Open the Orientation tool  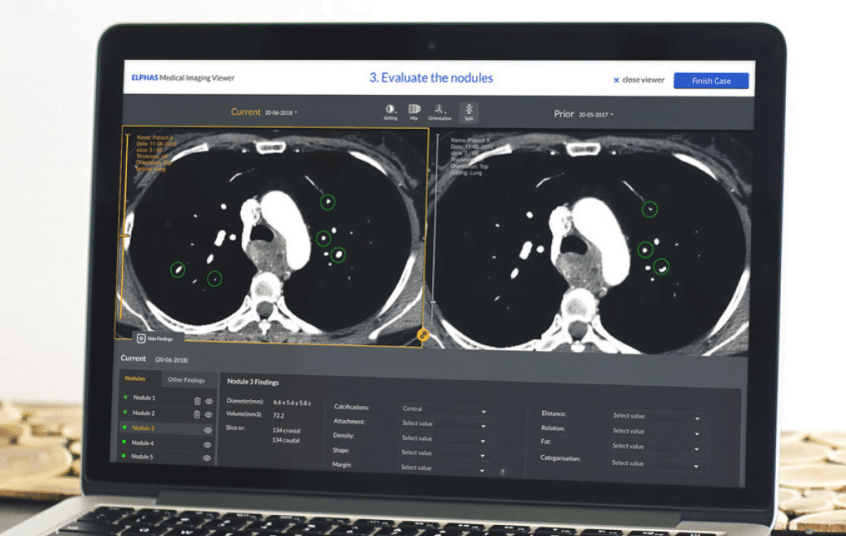click(x=439, y=112)
